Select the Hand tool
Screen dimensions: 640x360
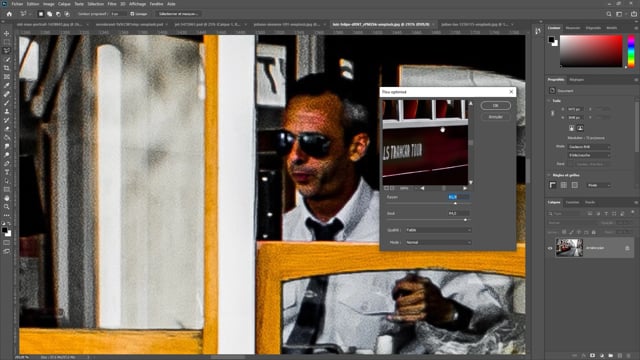7,198
